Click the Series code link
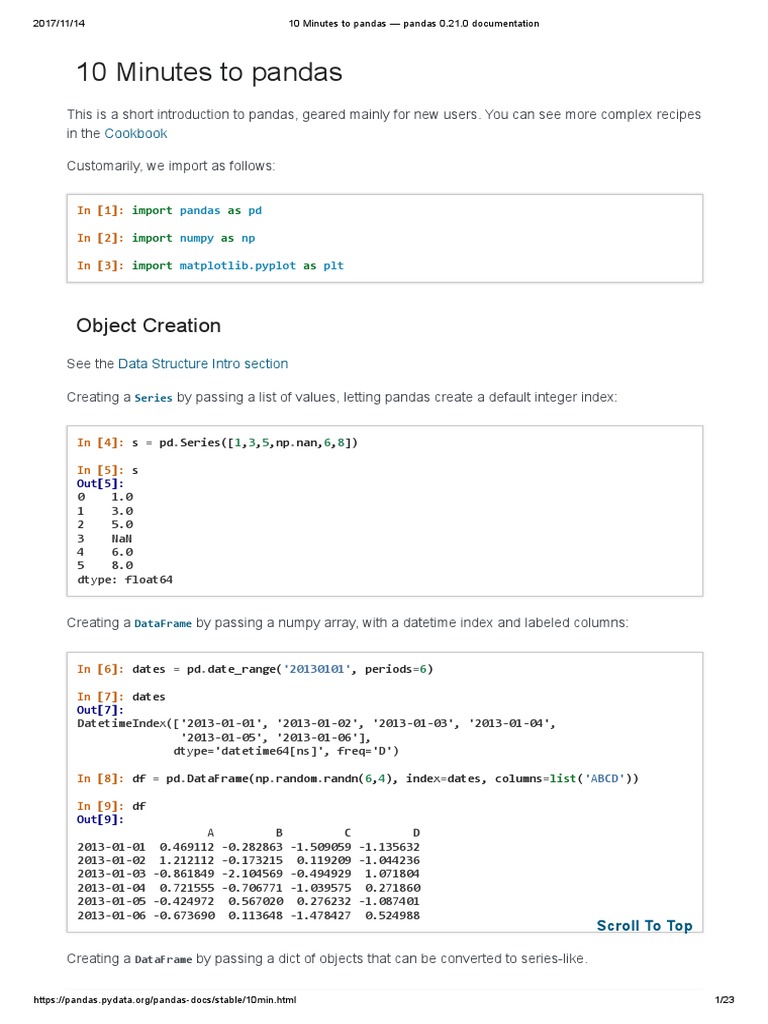Viewport: 768px width, 1024px height. [x=154, y=398]
